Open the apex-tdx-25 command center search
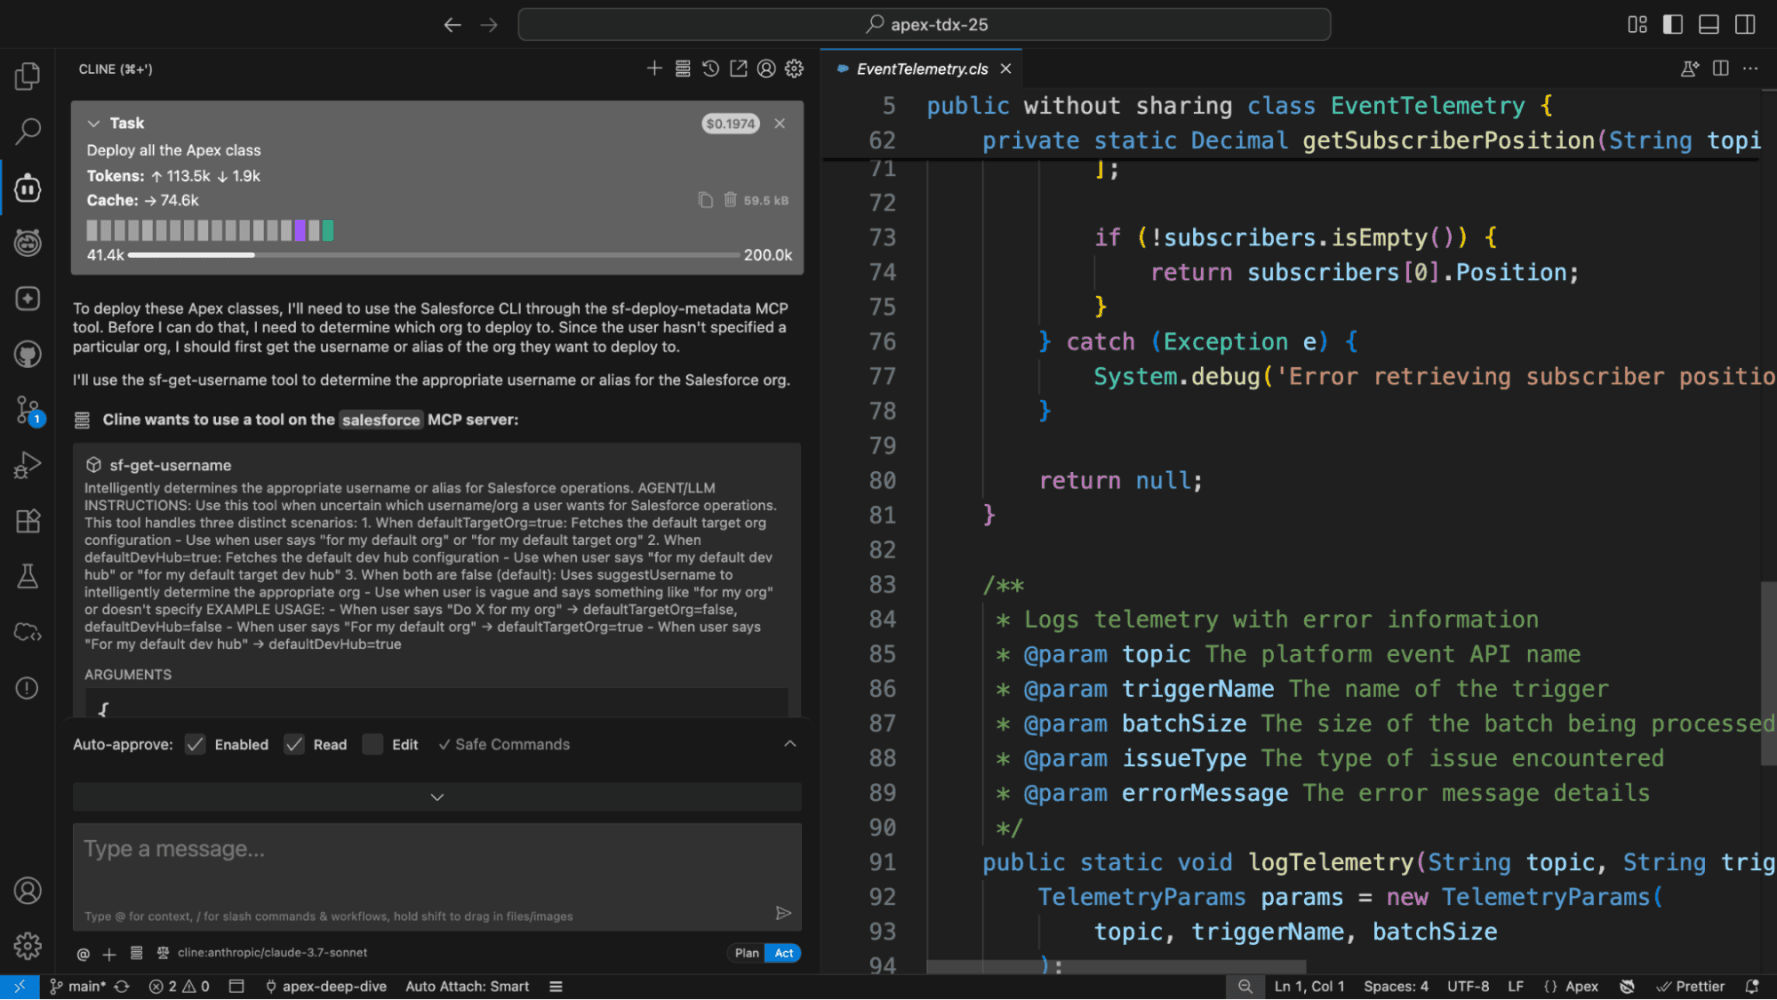 pos(922,24)
